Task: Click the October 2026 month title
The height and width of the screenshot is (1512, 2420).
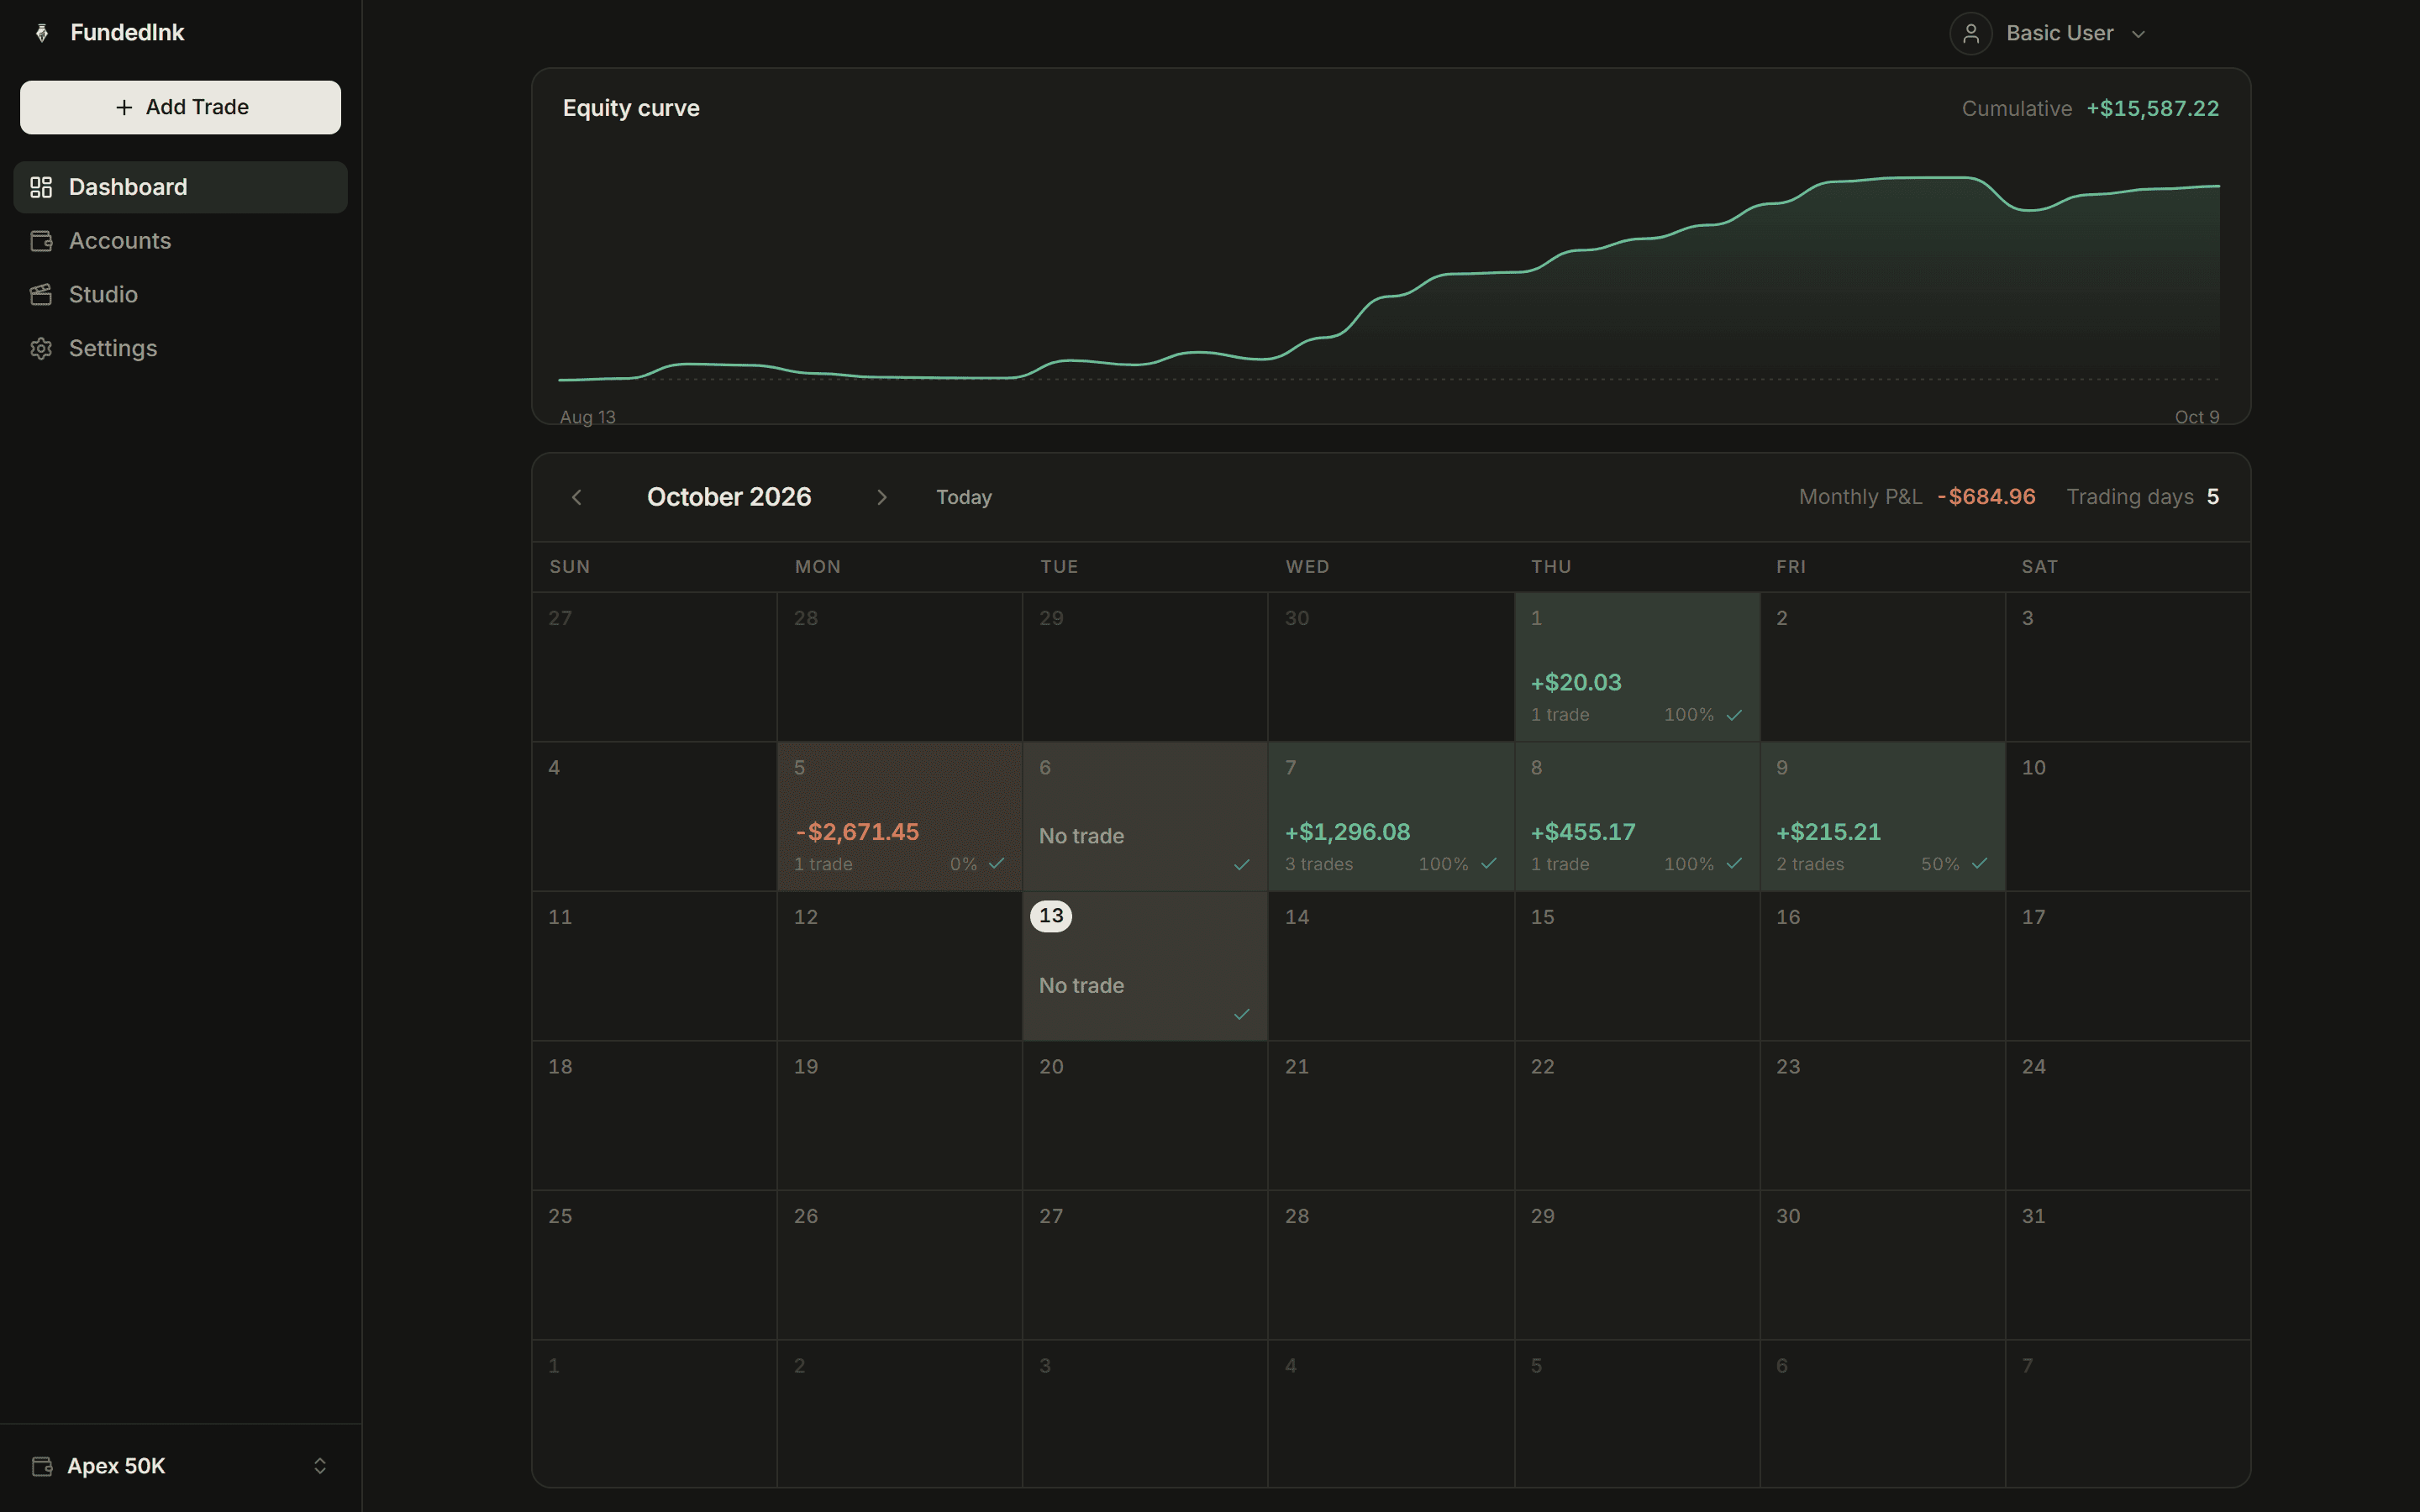Action: tap(729, 497)
